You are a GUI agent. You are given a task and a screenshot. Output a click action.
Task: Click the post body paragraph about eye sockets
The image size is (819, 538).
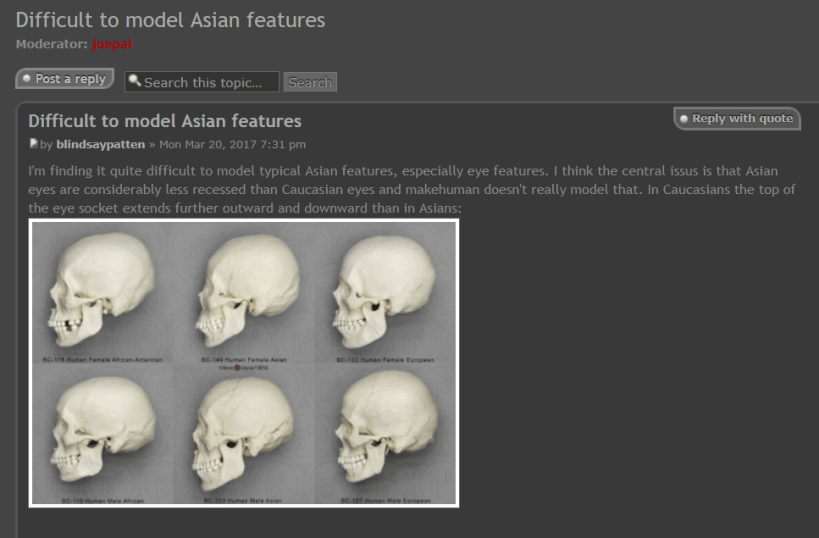point(400,189)
